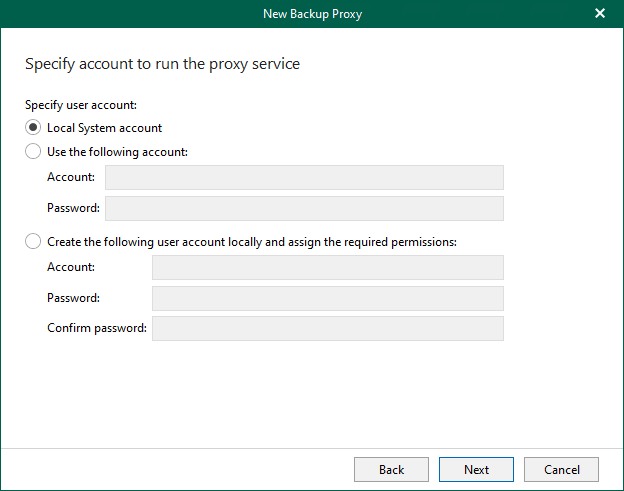Close the dialog using the X icon
The width and height of the screenshot is (624, 491).
(x=600, y=13)
